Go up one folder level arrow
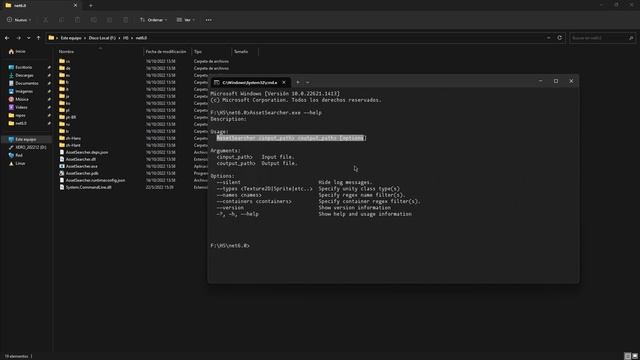 pyautogui.click(x=38, y=38)
